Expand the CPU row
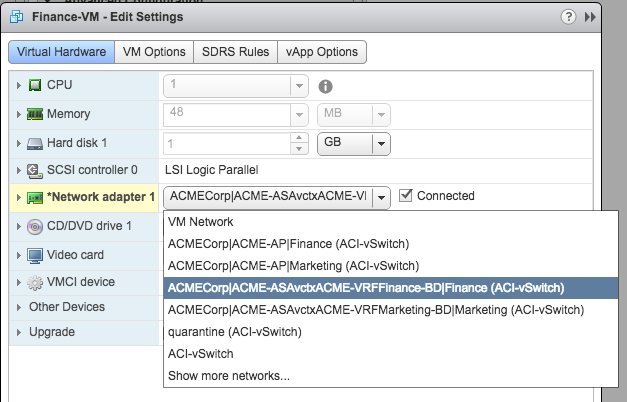This screenshot has height=402, width=627. click(x=18, y=85)
